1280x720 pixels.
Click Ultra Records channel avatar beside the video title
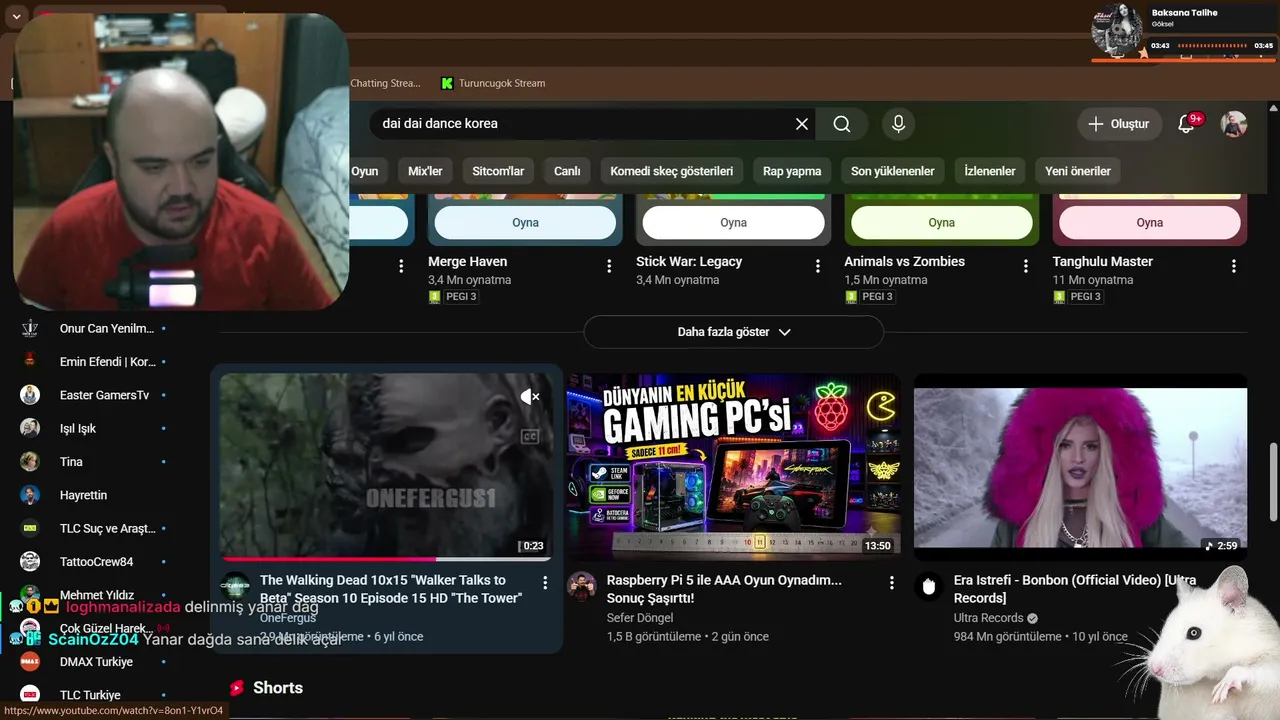929,586
